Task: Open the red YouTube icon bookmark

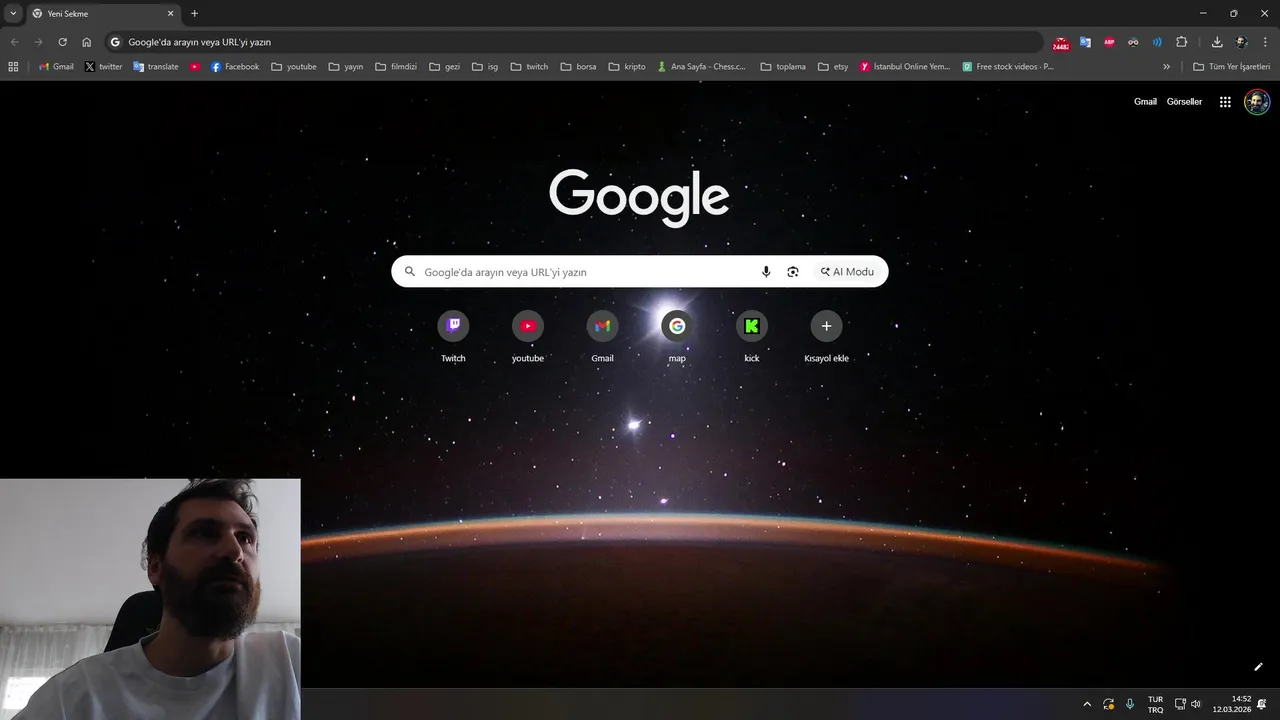Action: pos(195,67)
